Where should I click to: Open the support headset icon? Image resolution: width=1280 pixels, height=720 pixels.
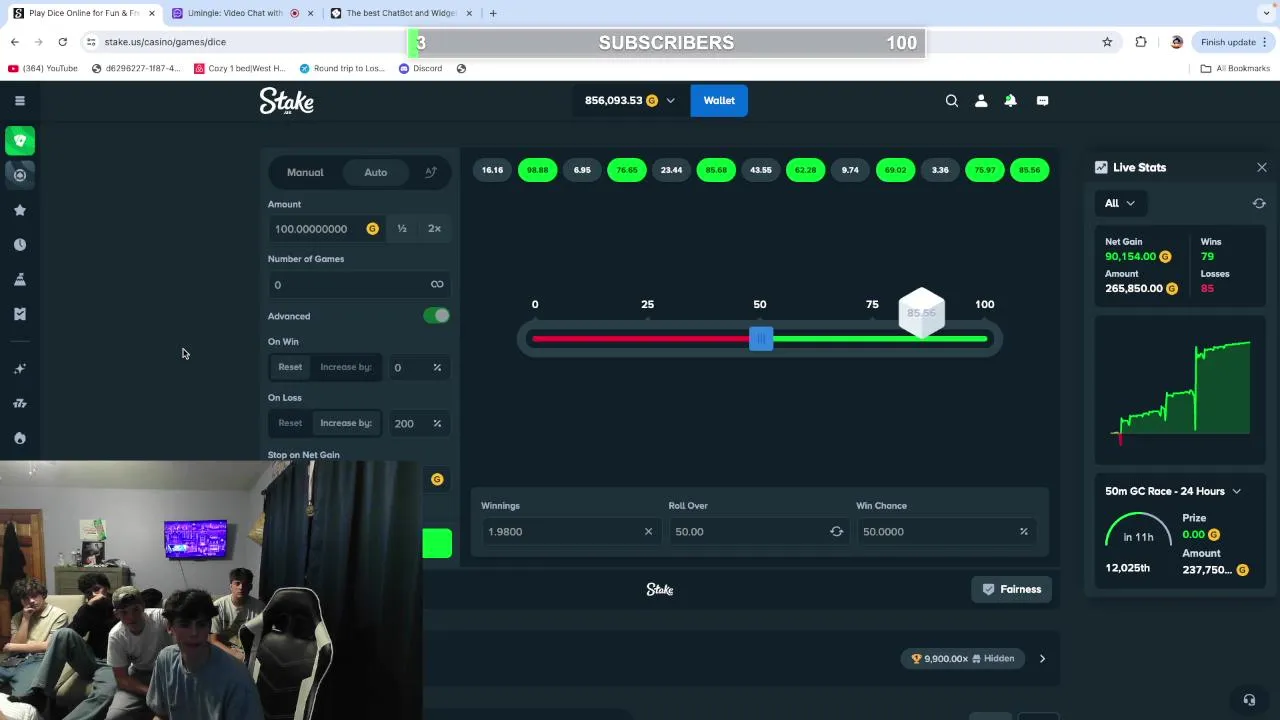pos(1249,700)
